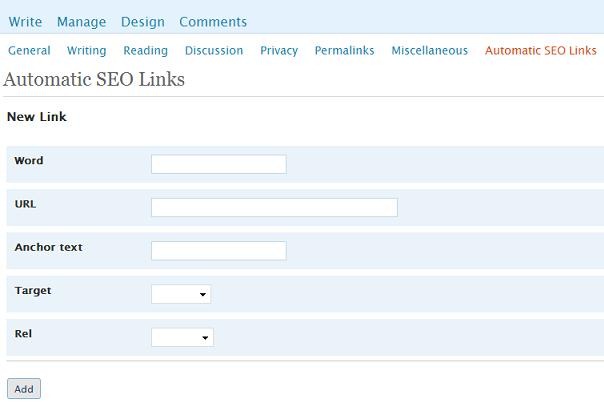Click the Add button
Screen dimensions: 604x403
24,389
